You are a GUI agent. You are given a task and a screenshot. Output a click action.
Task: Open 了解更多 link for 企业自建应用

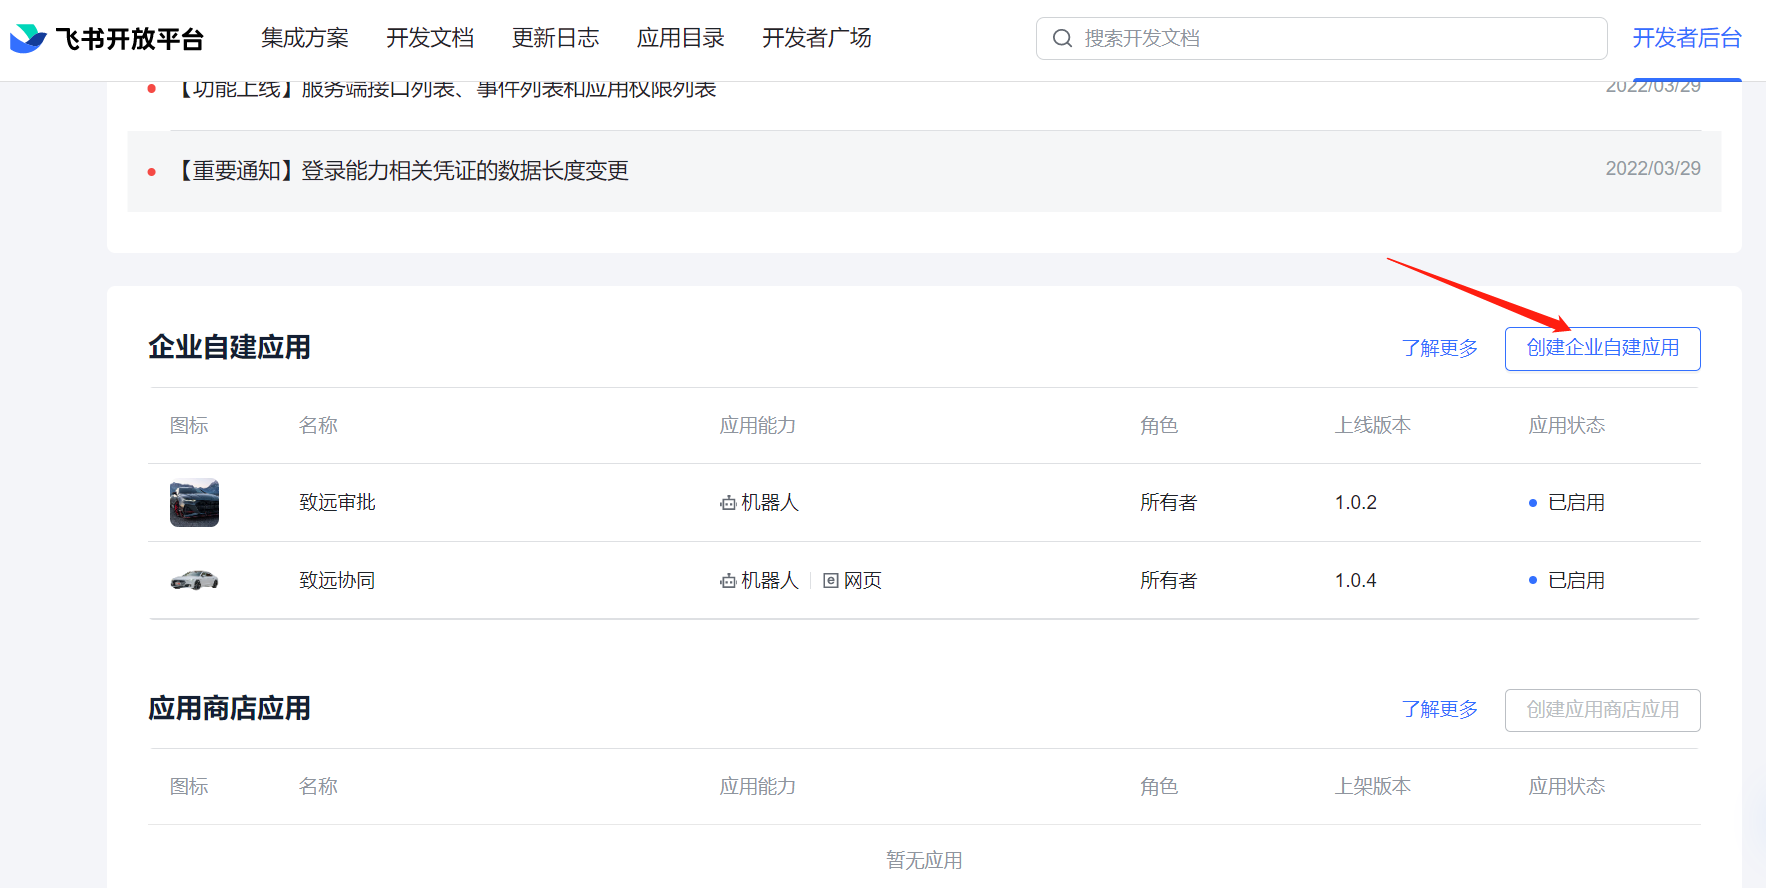(1439, 348)
